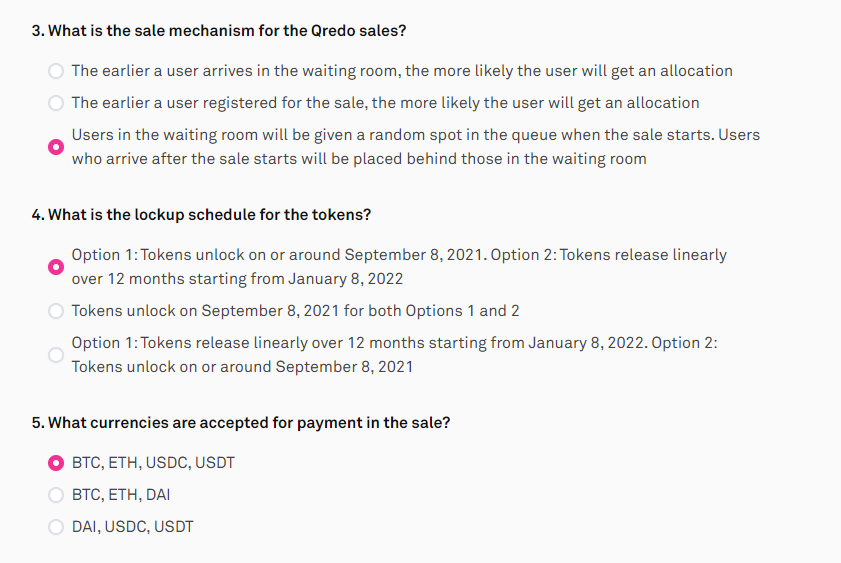The width and height of the screenshot is (841, 563).
Task: Click answer text 'DAI, USDC, USDT'
Action: coord(132,526)
